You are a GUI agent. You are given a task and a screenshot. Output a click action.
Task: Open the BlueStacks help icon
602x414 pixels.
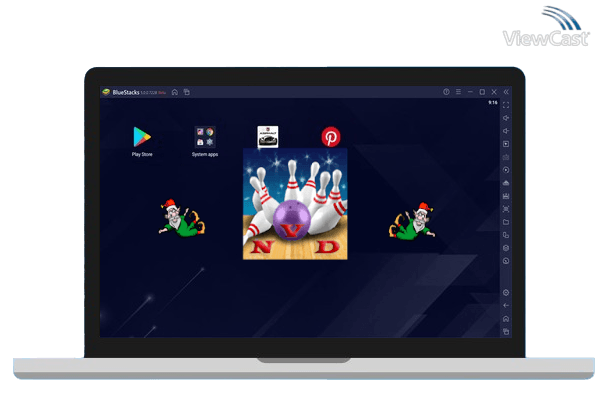[446, 92]
